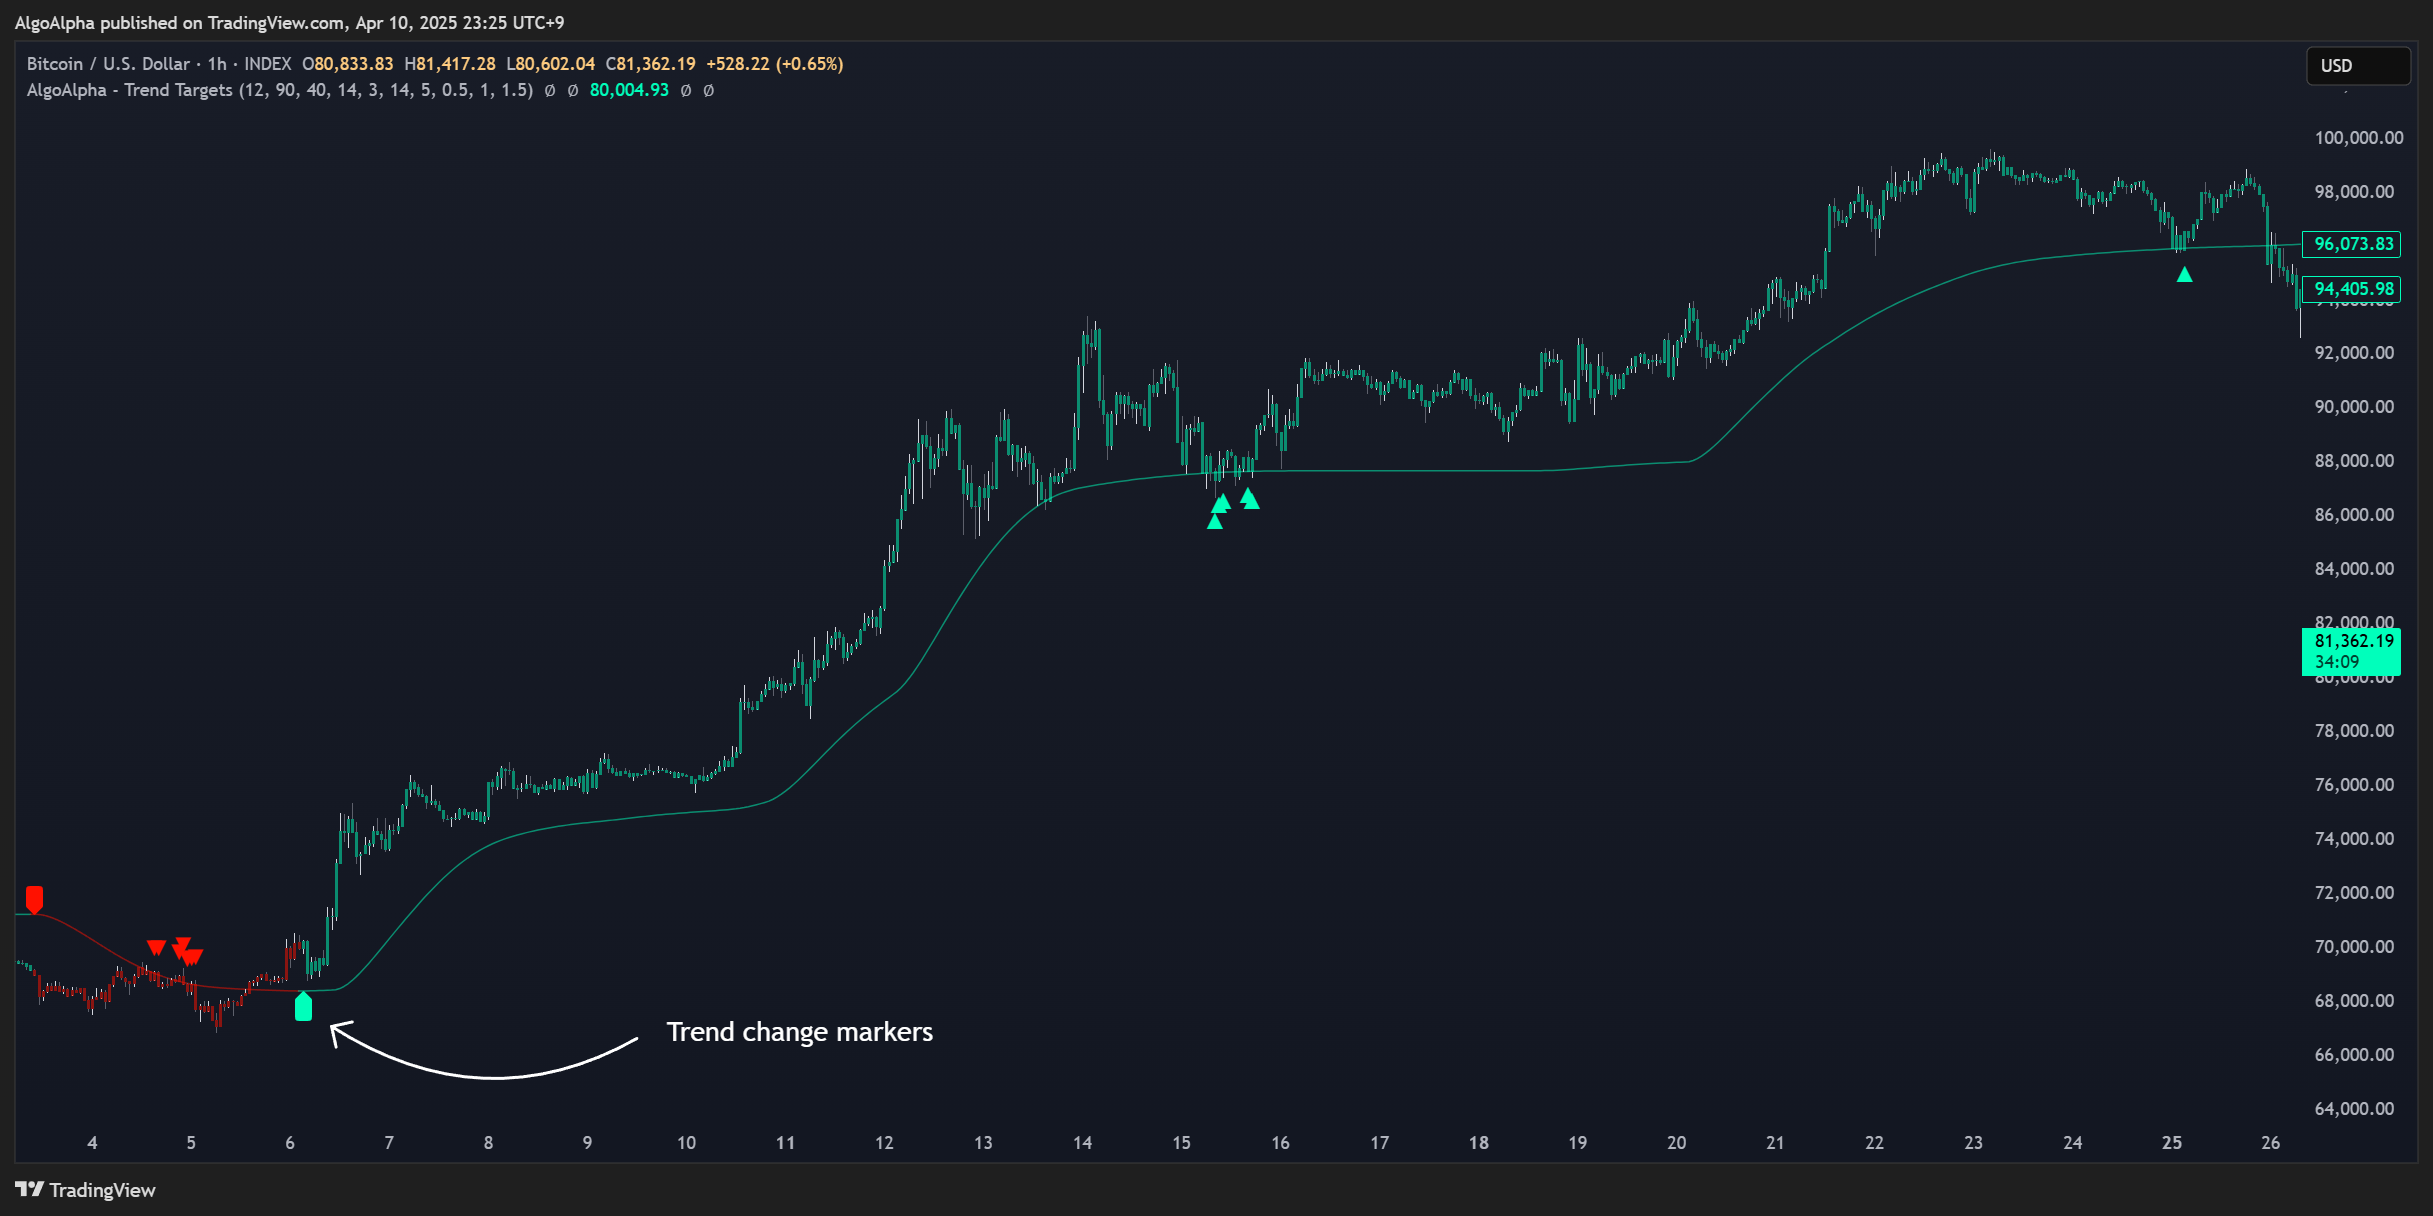
Task: Click the open value O80,833.83
Action: [x=348, y=64]
